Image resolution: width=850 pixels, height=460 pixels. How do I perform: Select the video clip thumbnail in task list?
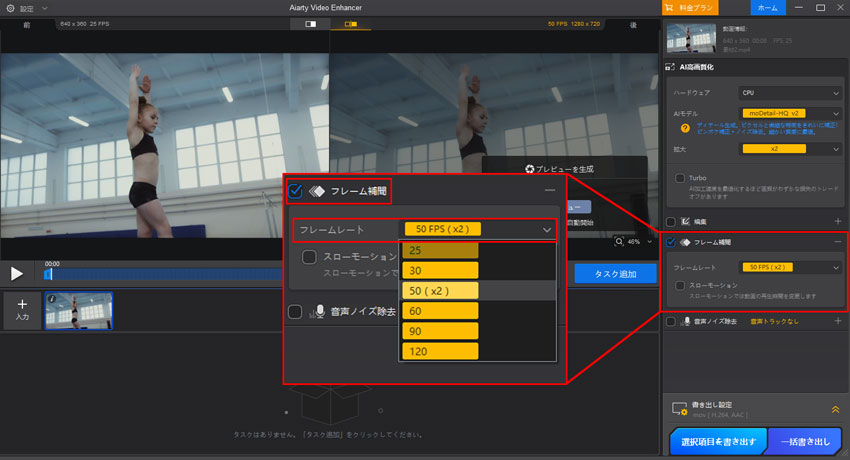pyautogui.click(x=79, y=310)
